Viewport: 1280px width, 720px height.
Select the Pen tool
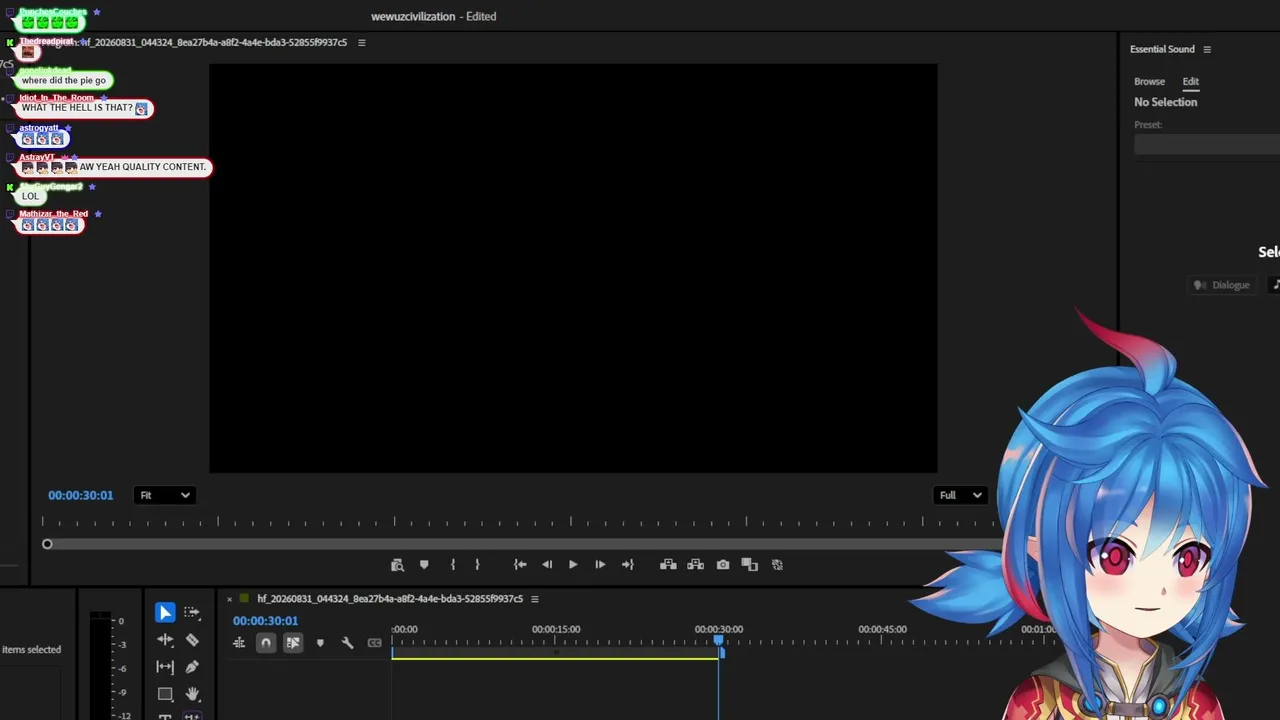[x=192, y=667]
